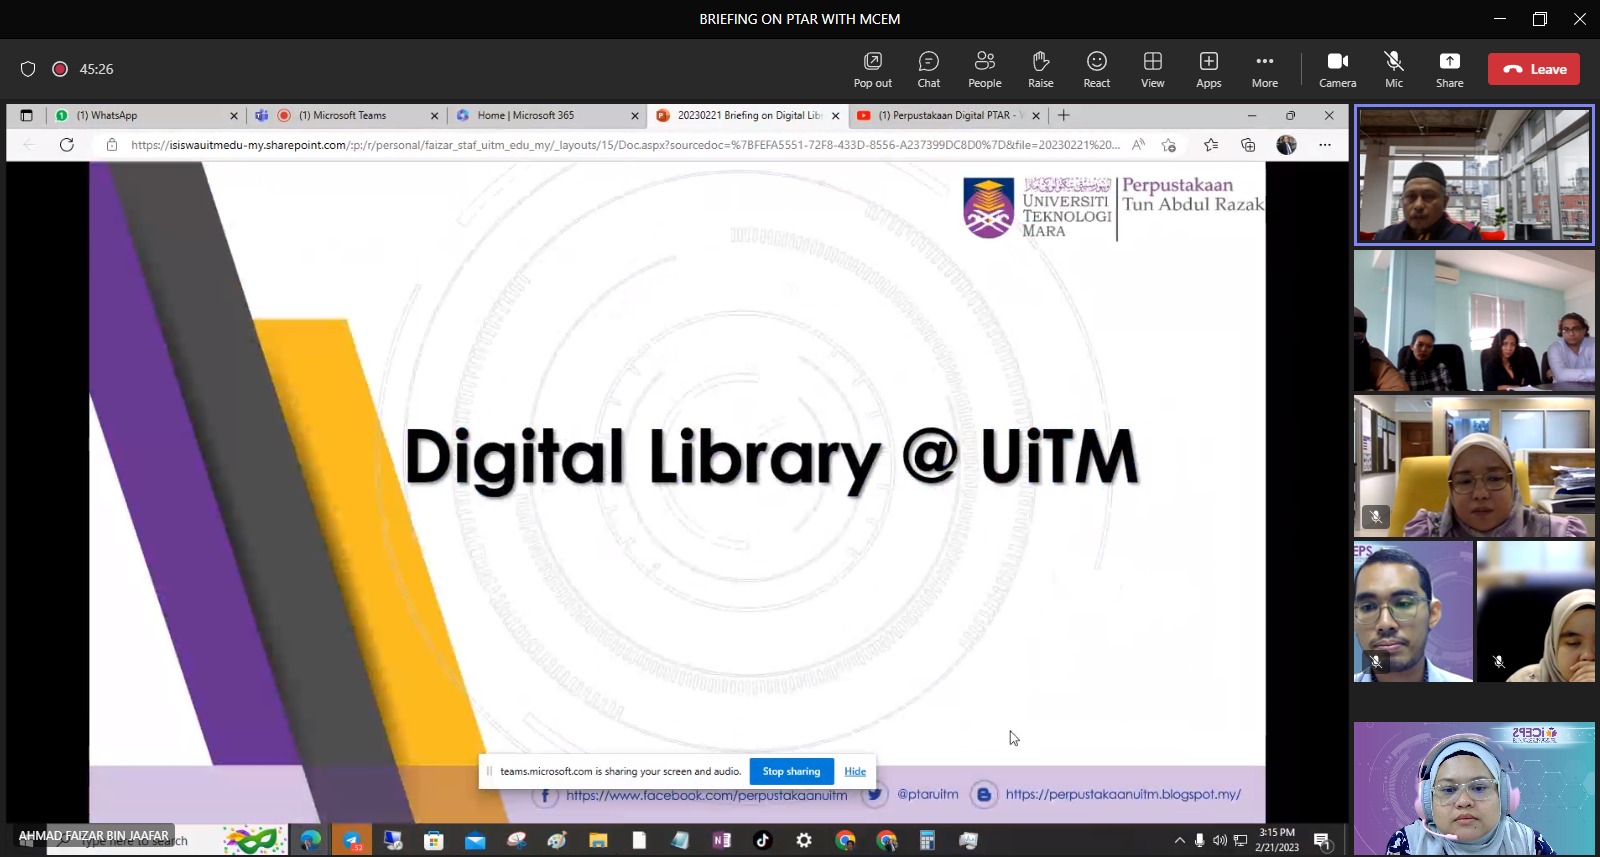Stop sharing the screen

(x=791, y=771)
